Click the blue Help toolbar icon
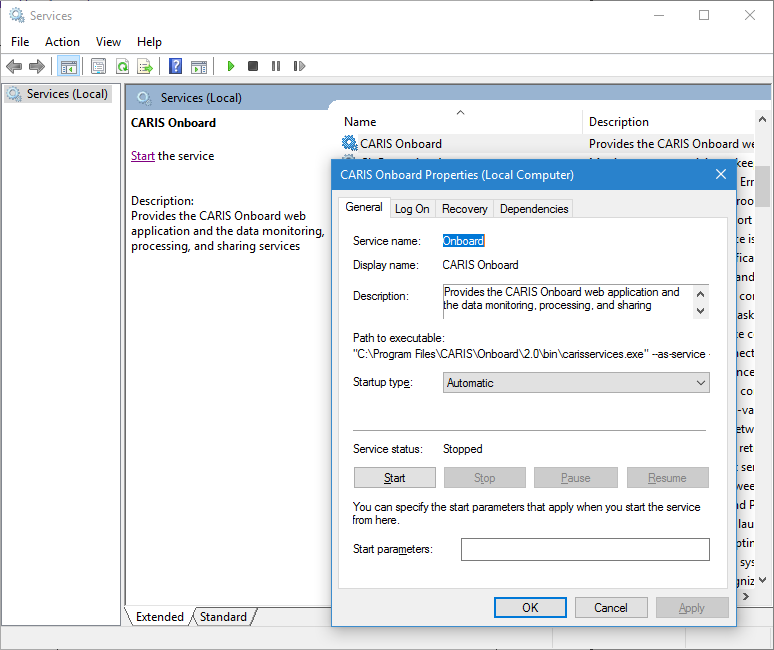This screenshot has width=774, height=650. [175, 66]
